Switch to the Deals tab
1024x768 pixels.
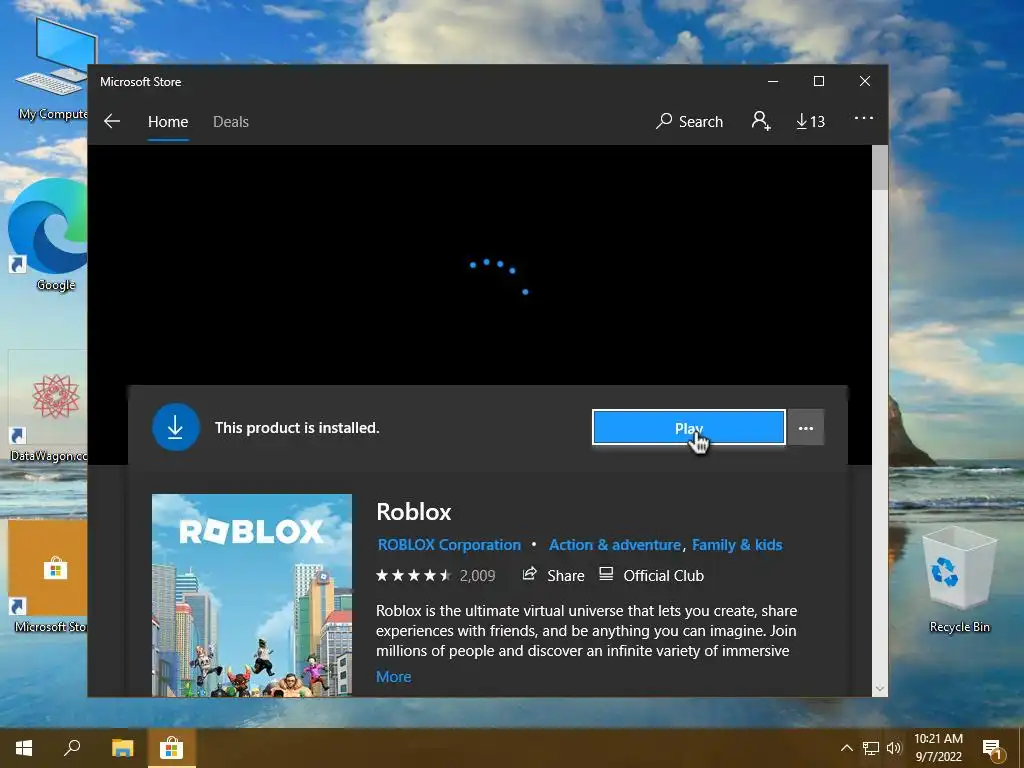[231, 121]
